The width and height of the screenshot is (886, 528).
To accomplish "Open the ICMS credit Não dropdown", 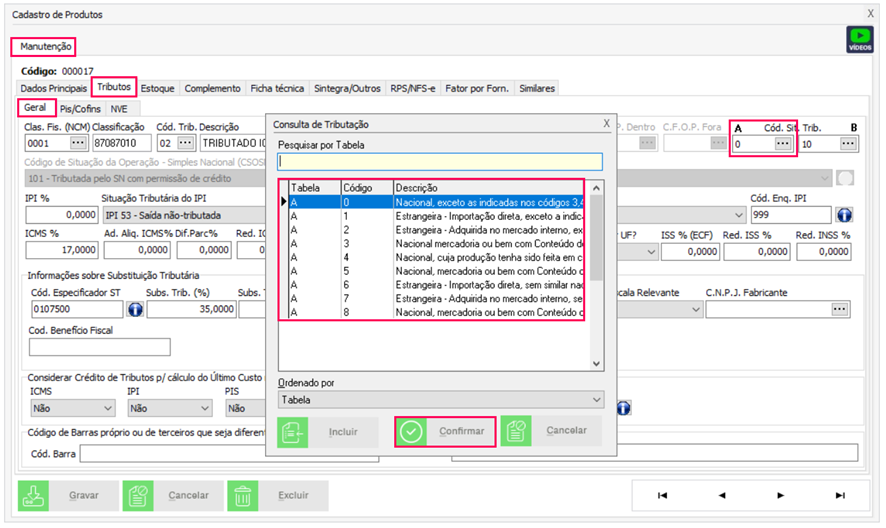I will pos(108,408).
